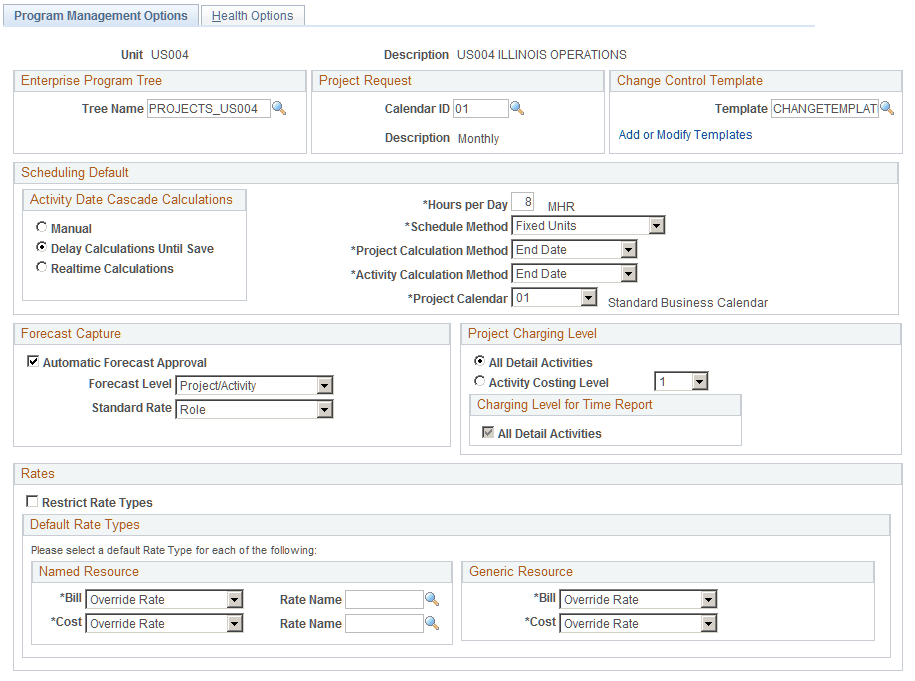Image resolution: width=915 pixels, height=681 pixels.
Task: Click inside the Hours per Day field
Action: [x=523, y=202]
